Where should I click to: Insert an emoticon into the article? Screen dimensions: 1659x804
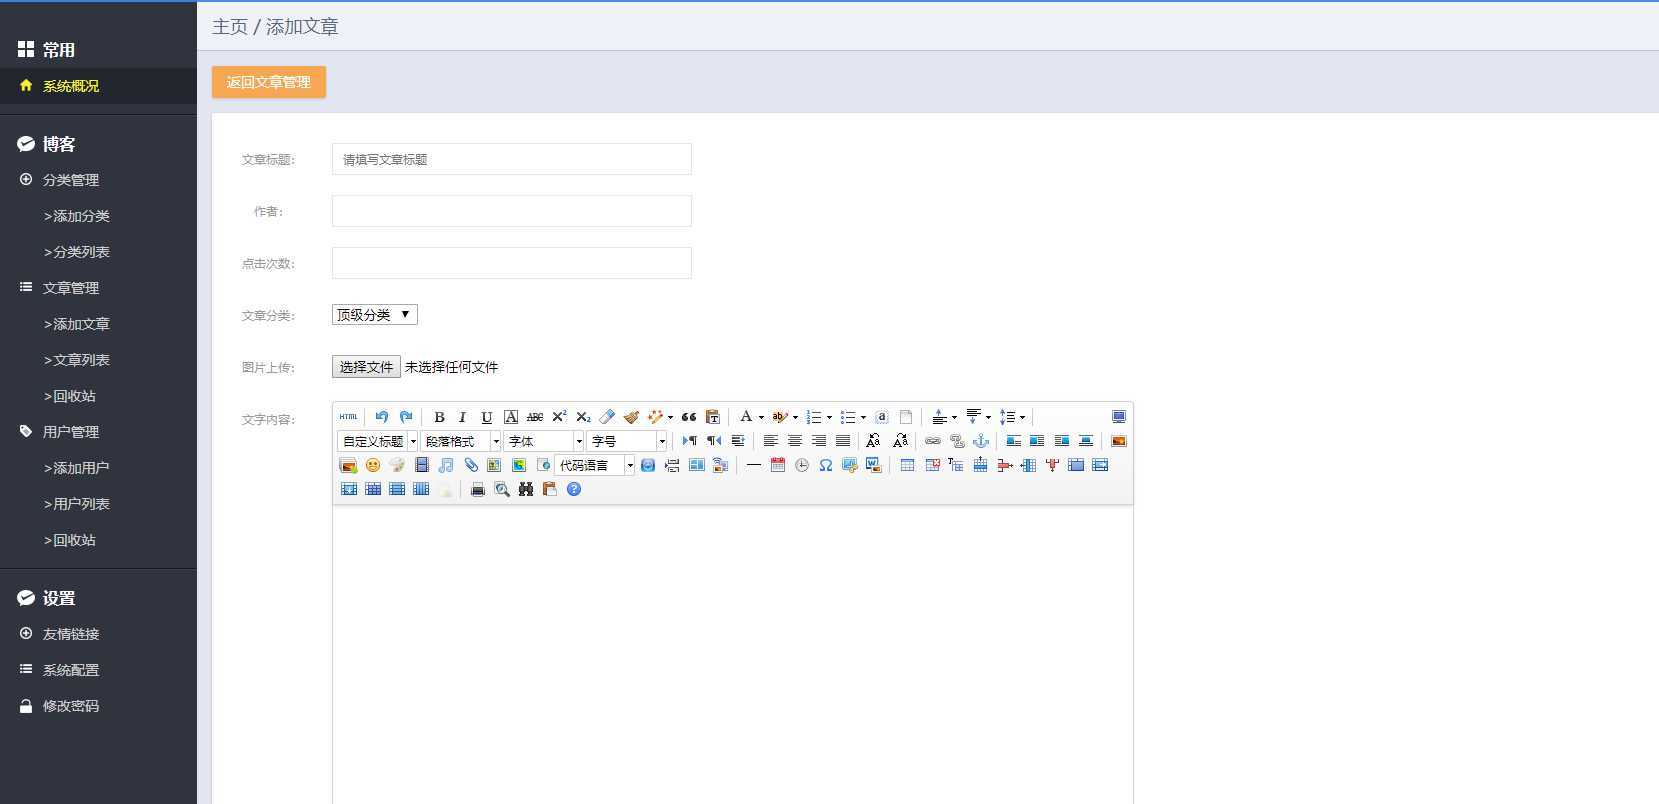click(373, 465)
